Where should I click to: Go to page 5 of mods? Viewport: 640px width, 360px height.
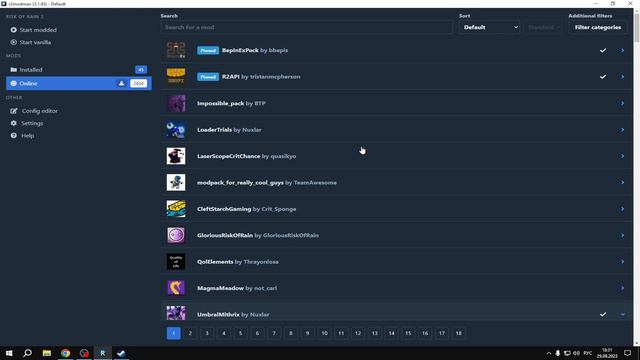[x=240, y=333]
